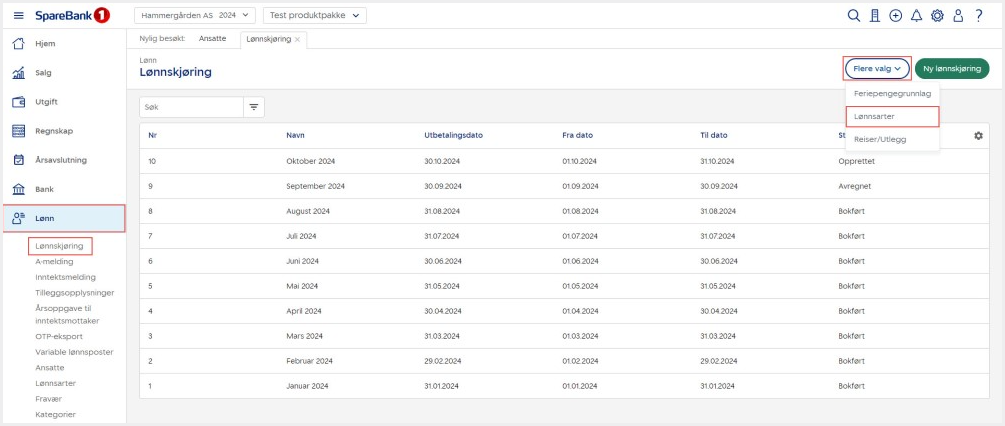Click the search magnifier icon in header
This screenshot has width=1005, height=426.
(x=853, y=16)
